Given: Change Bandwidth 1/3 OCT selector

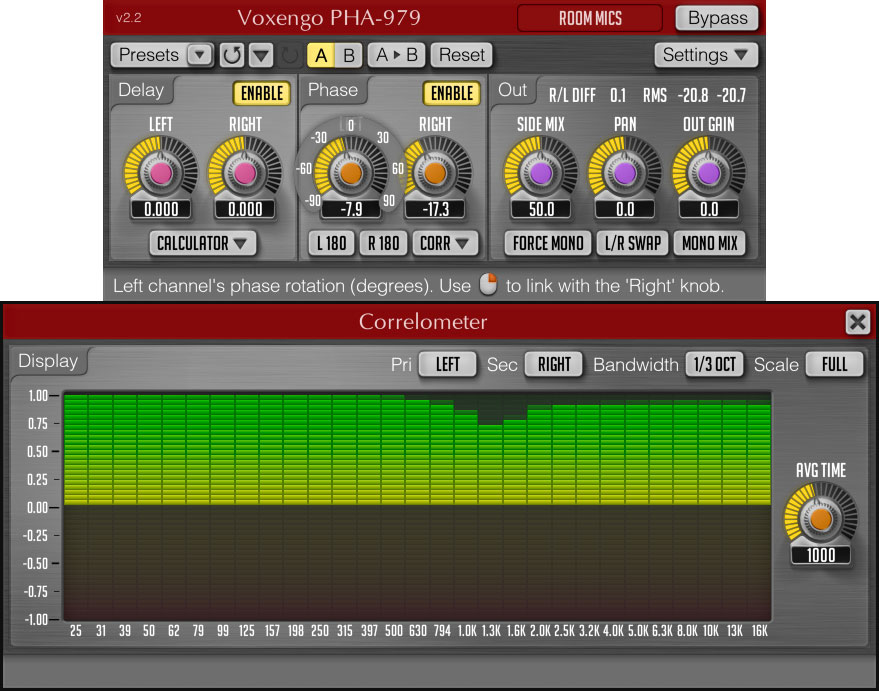Looking at the screenshot, I should (715, 365).
